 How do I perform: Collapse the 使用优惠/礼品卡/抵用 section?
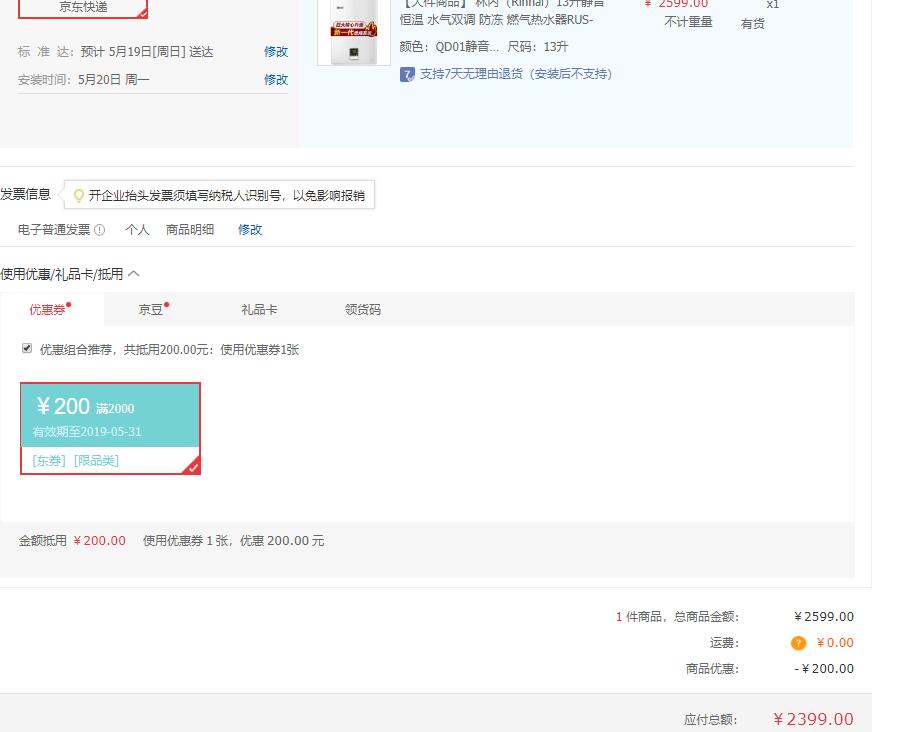133,274
